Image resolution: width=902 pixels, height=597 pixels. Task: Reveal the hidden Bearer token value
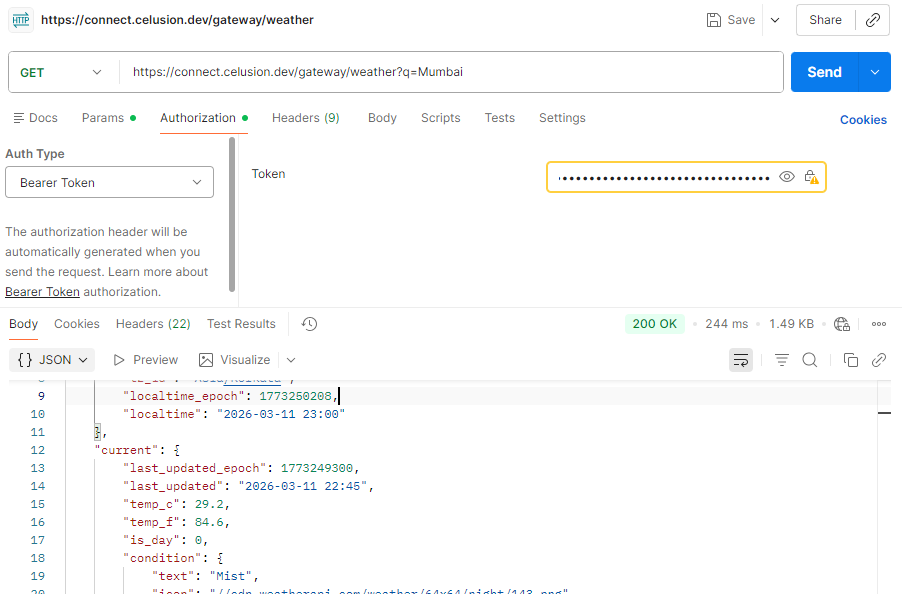point(787,176)
